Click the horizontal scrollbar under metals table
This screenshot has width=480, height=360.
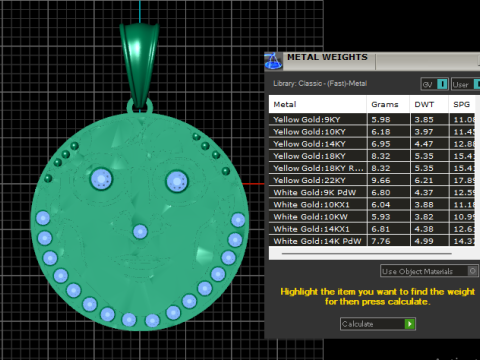[x=367, y=254]
